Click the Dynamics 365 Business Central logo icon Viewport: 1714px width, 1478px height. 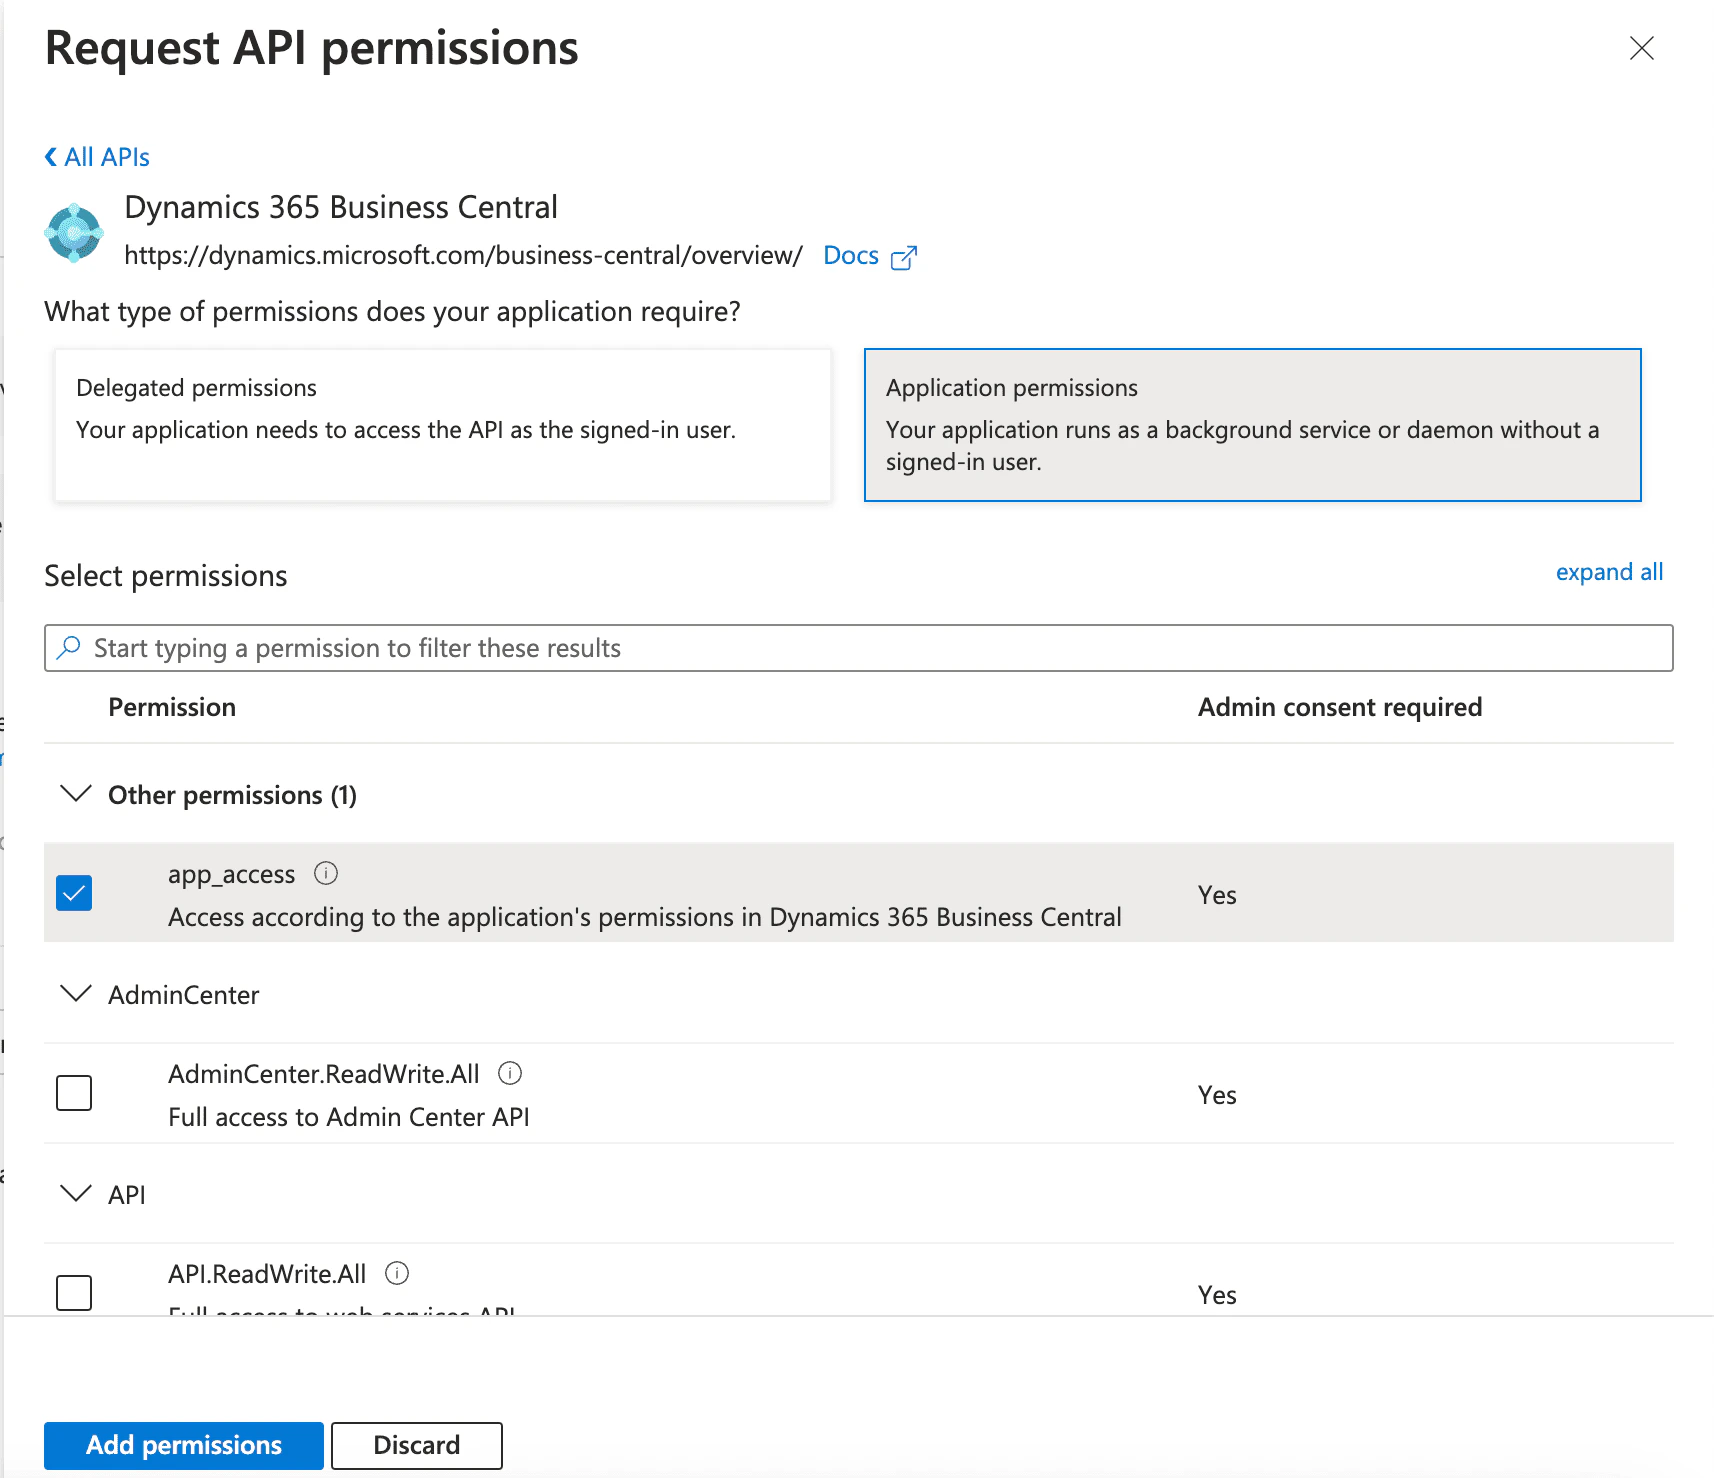74,233
